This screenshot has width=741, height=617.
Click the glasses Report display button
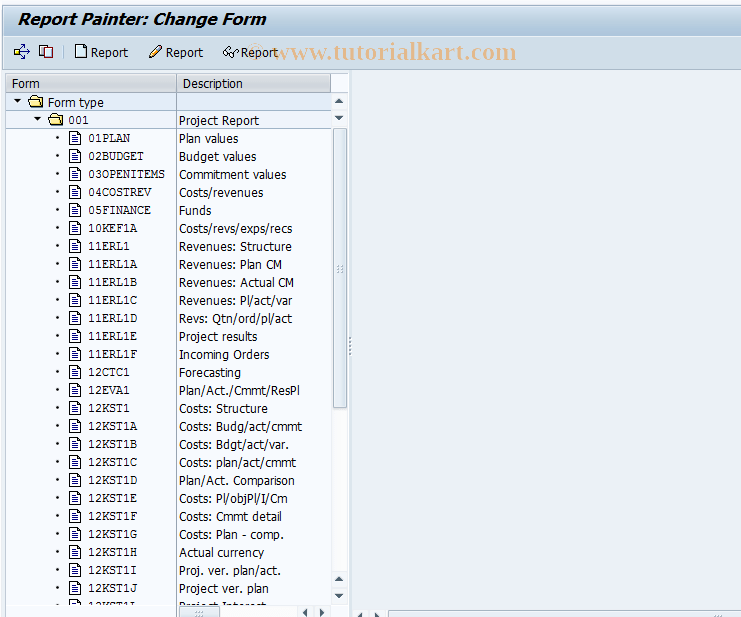coord(250,52)
